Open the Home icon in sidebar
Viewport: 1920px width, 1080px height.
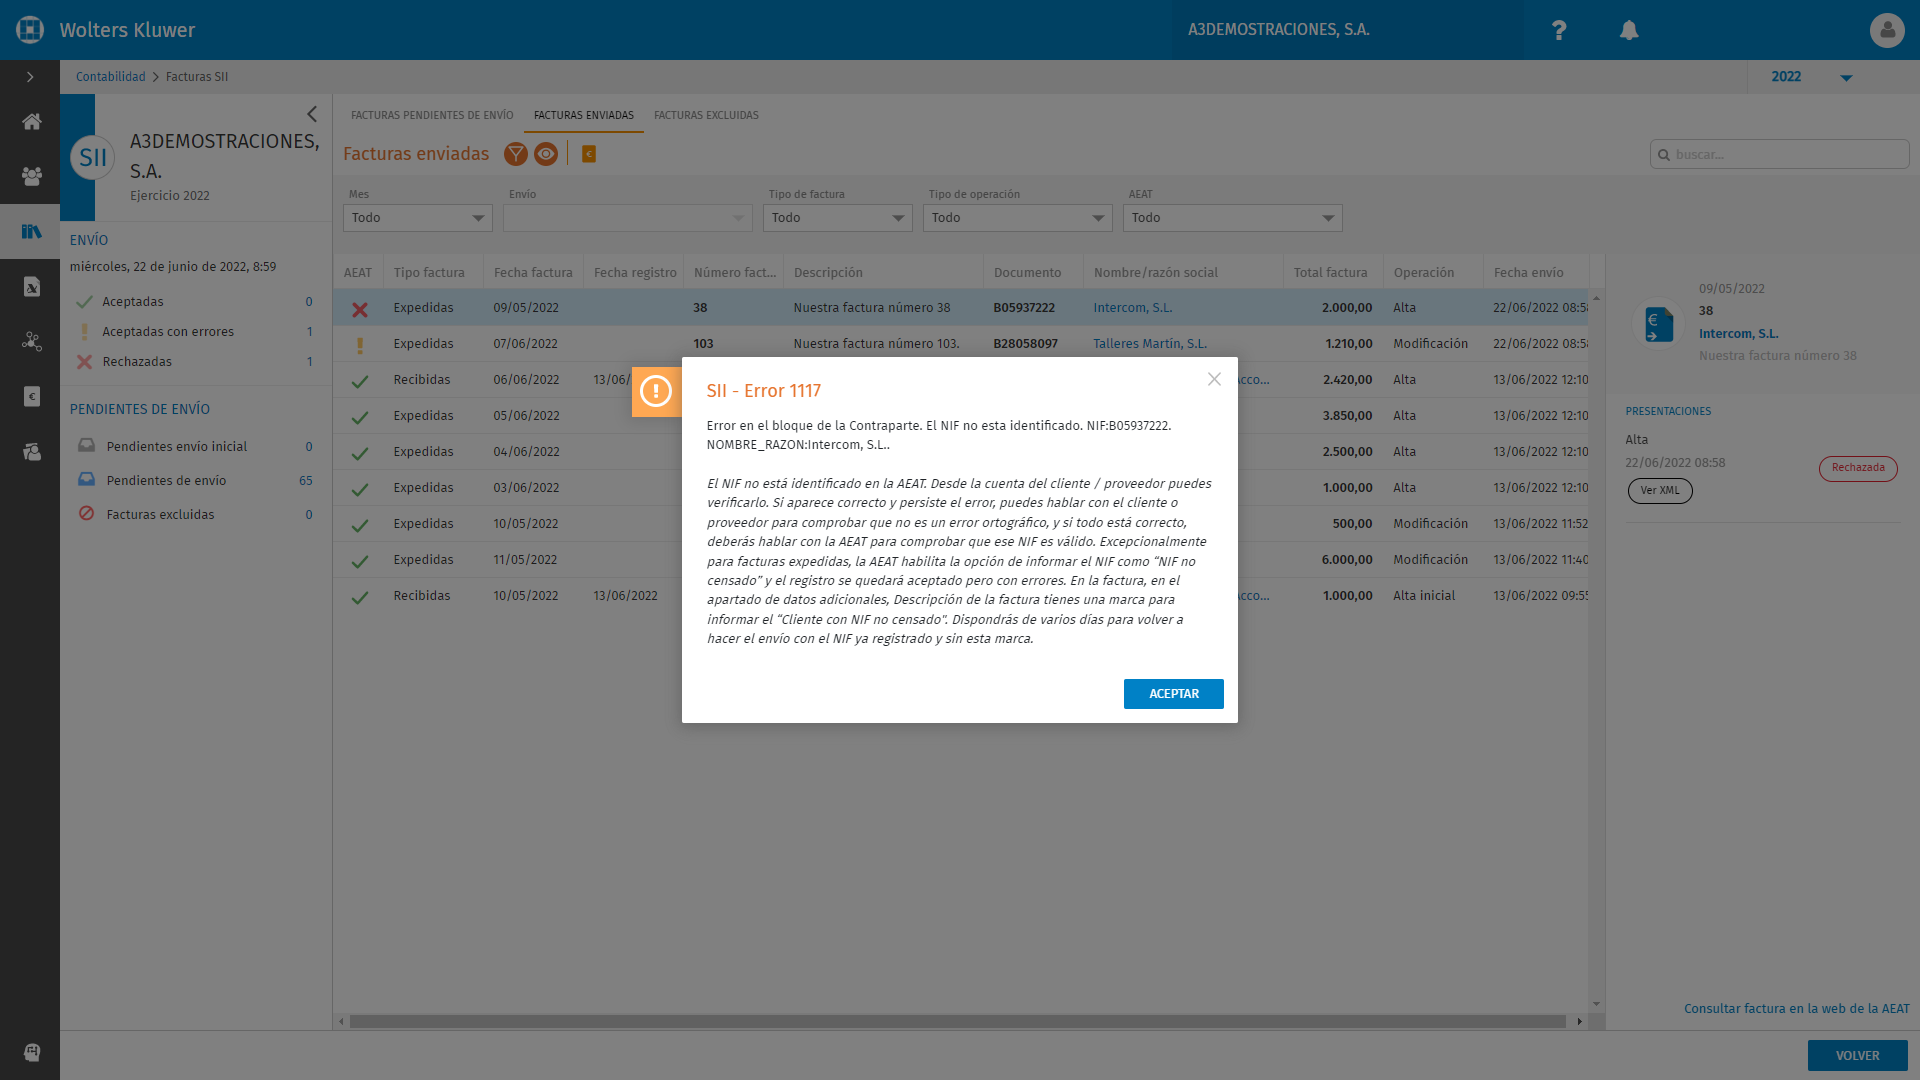(31, 122)
